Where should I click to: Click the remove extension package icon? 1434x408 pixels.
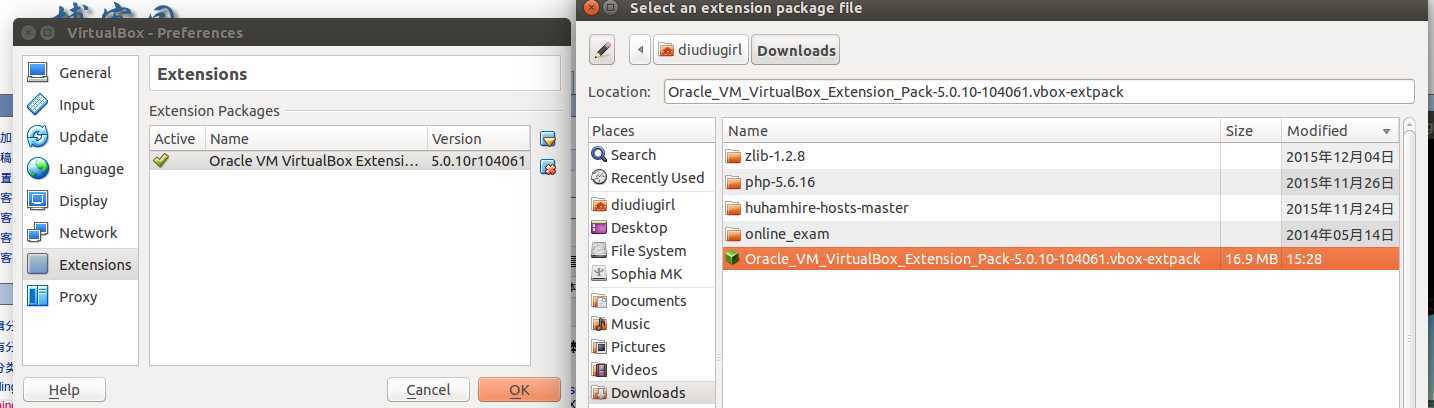pyautogui.click(x=547, y=167)
